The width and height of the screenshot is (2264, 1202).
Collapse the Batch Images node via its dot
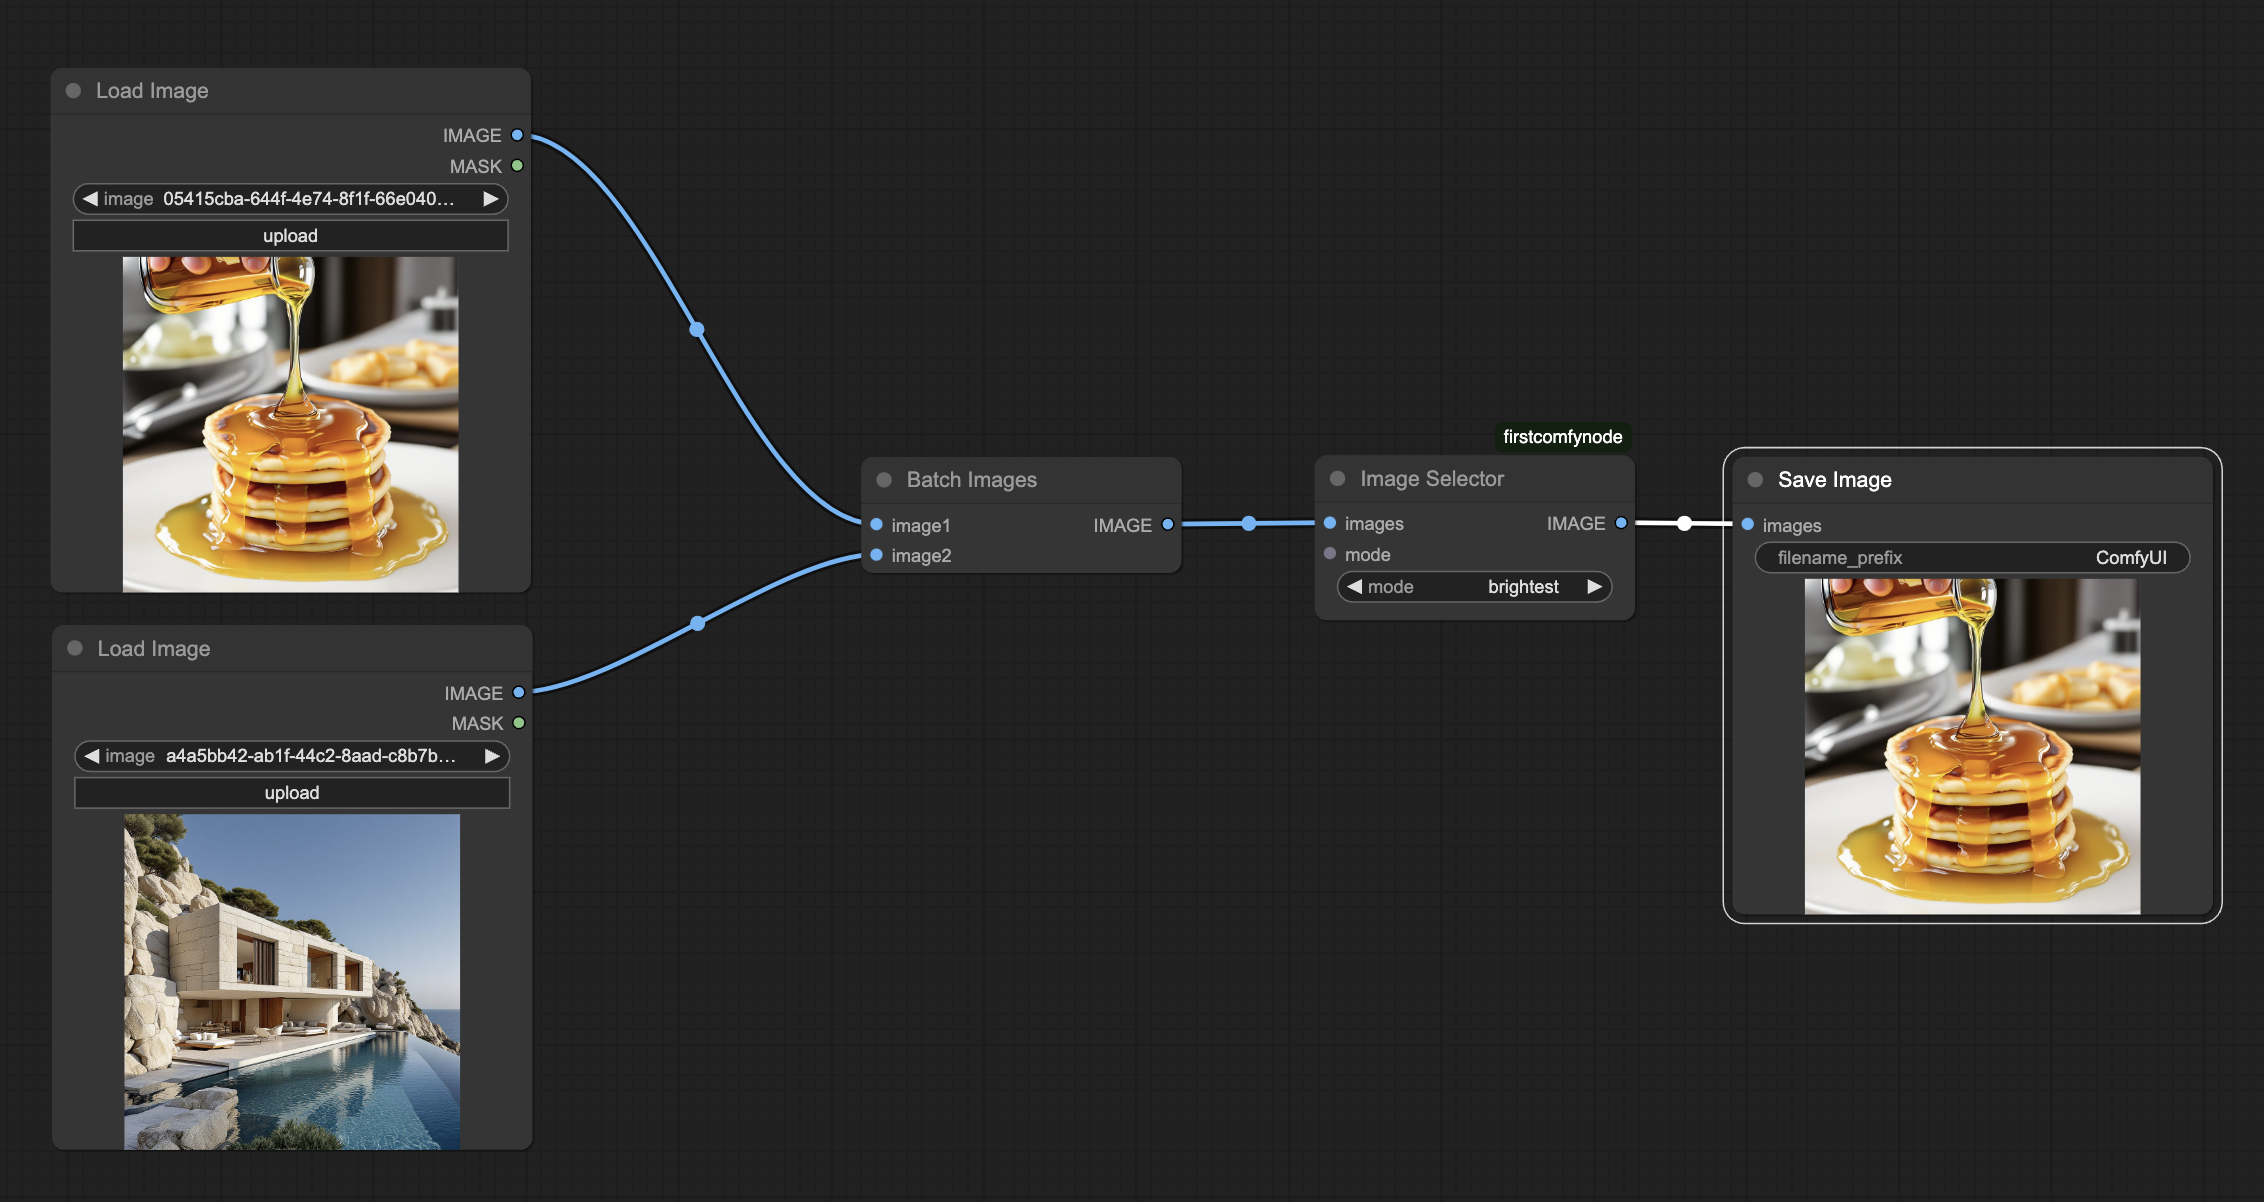pos(884,480)
